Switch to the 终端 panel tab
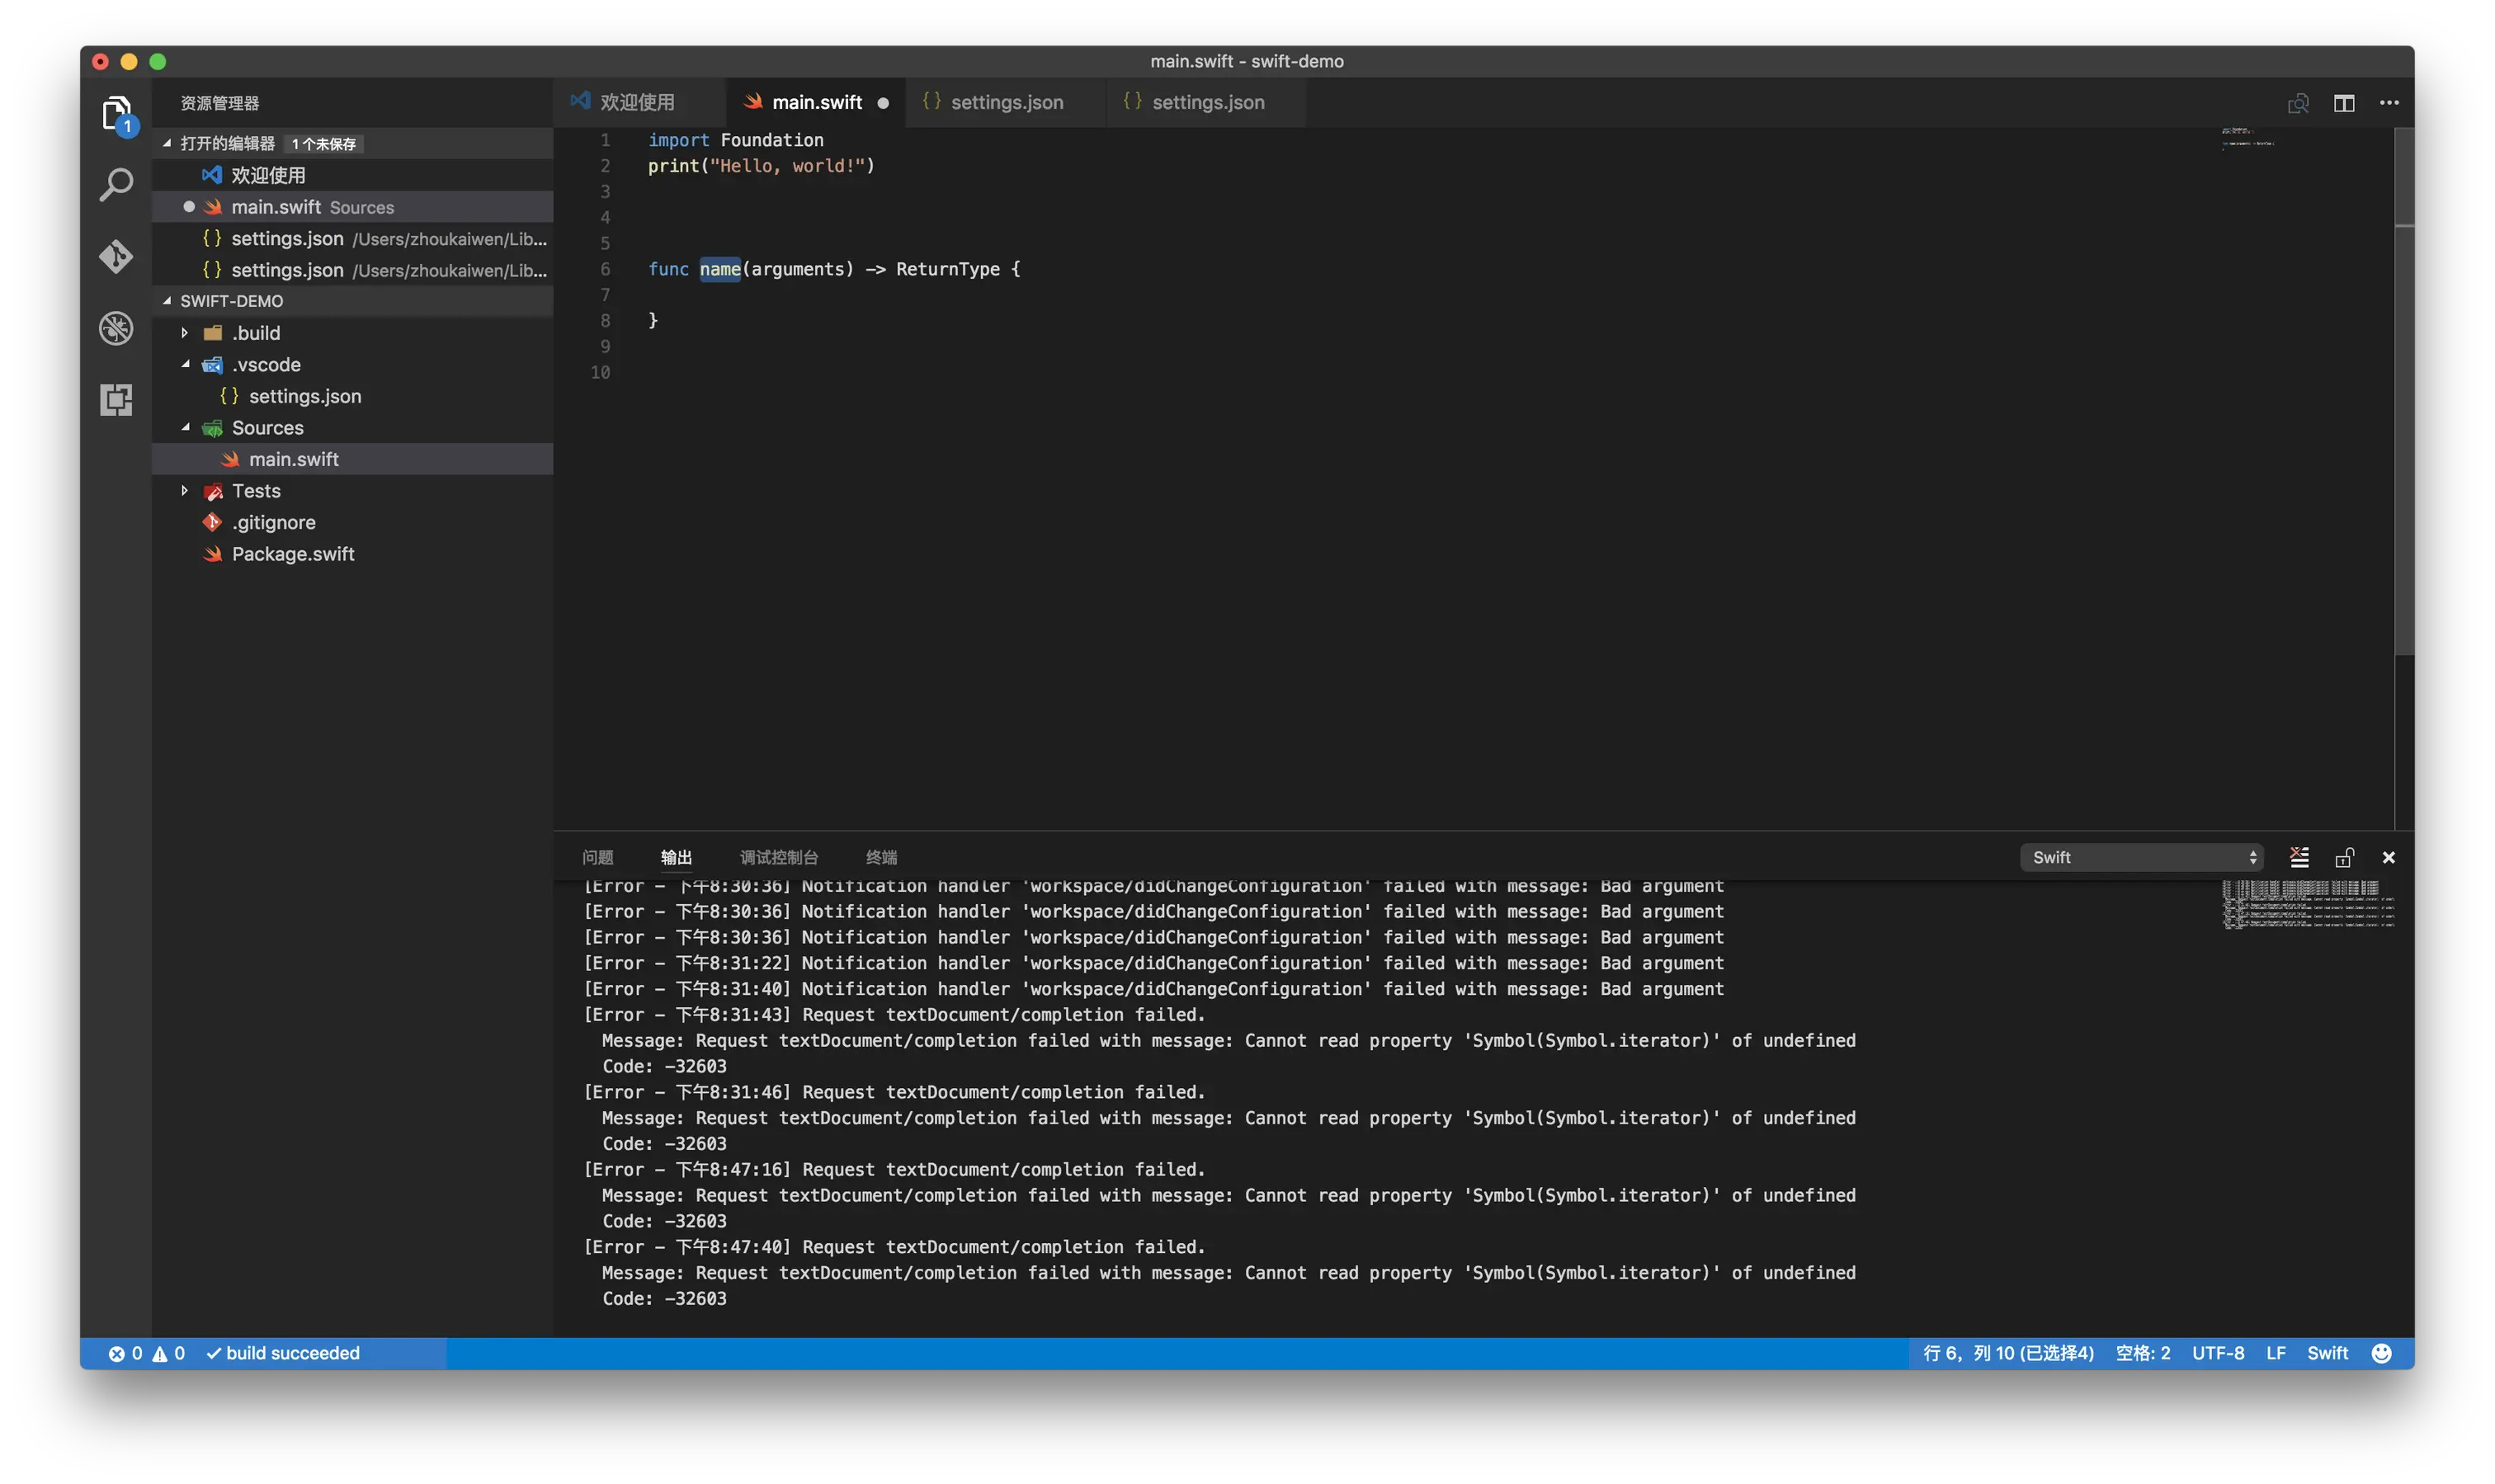The image size is (2495, 1484). pos(881,857)
